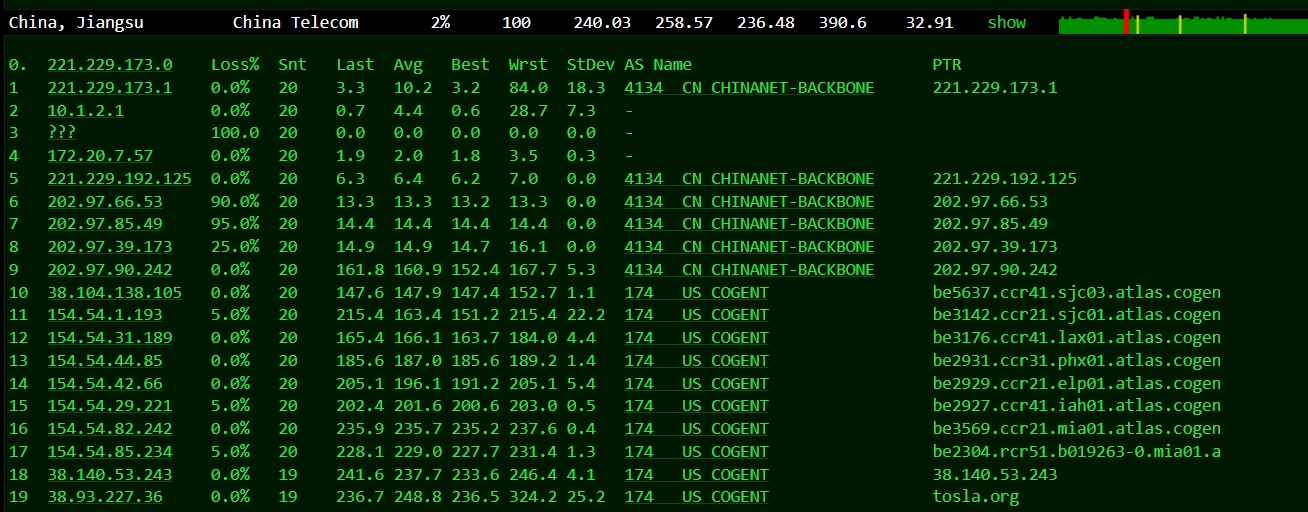Screen dimensions: 1308x512
Task: Select PTR be3176.ccr41.lax01.atlas.cogen
Action: (1077, 338)
